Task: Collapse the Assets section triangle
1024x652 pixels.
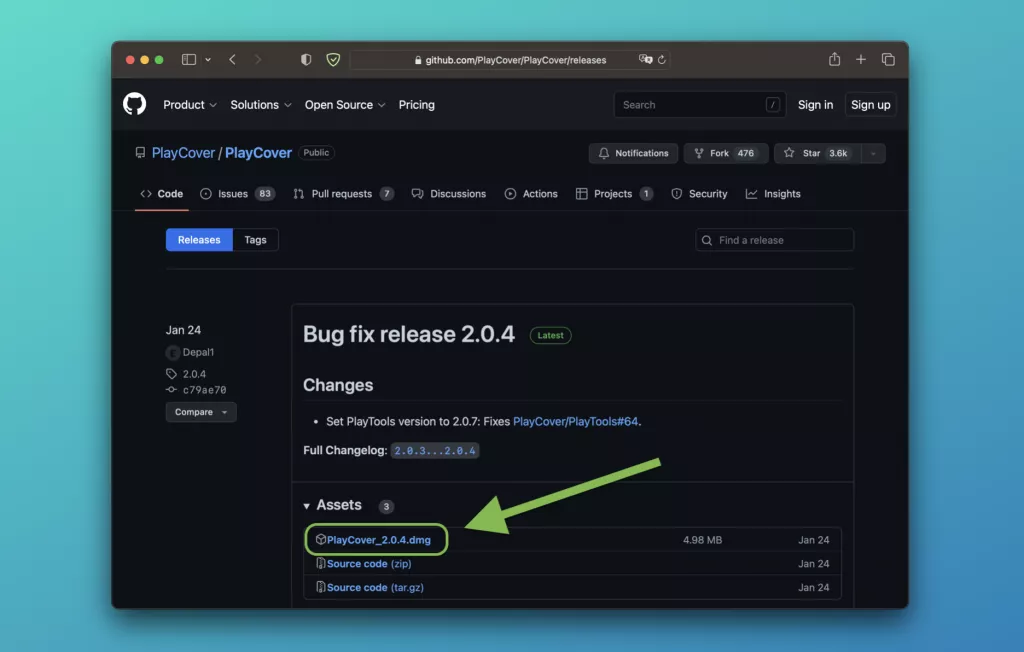Action: (307, 506)
